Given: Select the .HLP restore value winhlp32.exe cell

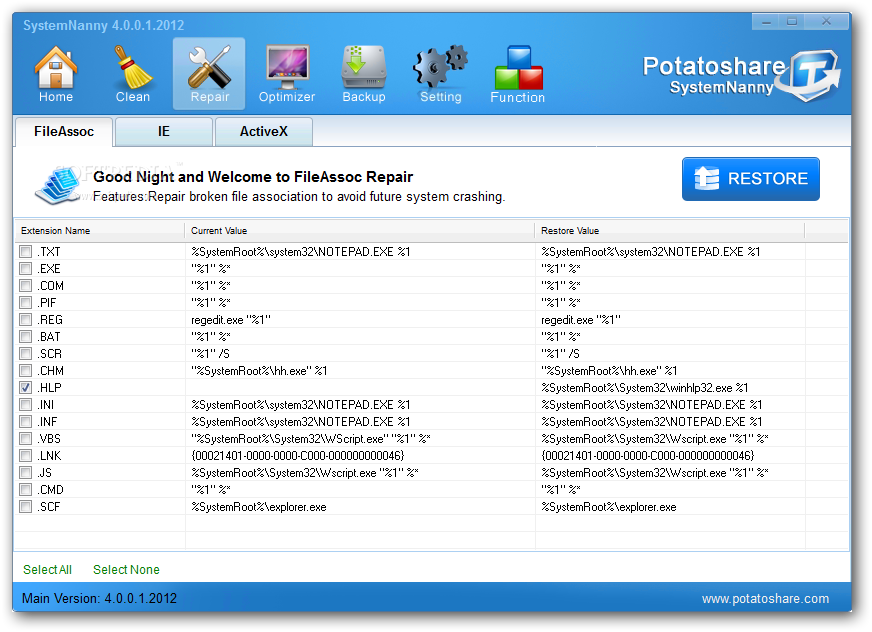Looking at the screenshot, I should coord(670,388).
